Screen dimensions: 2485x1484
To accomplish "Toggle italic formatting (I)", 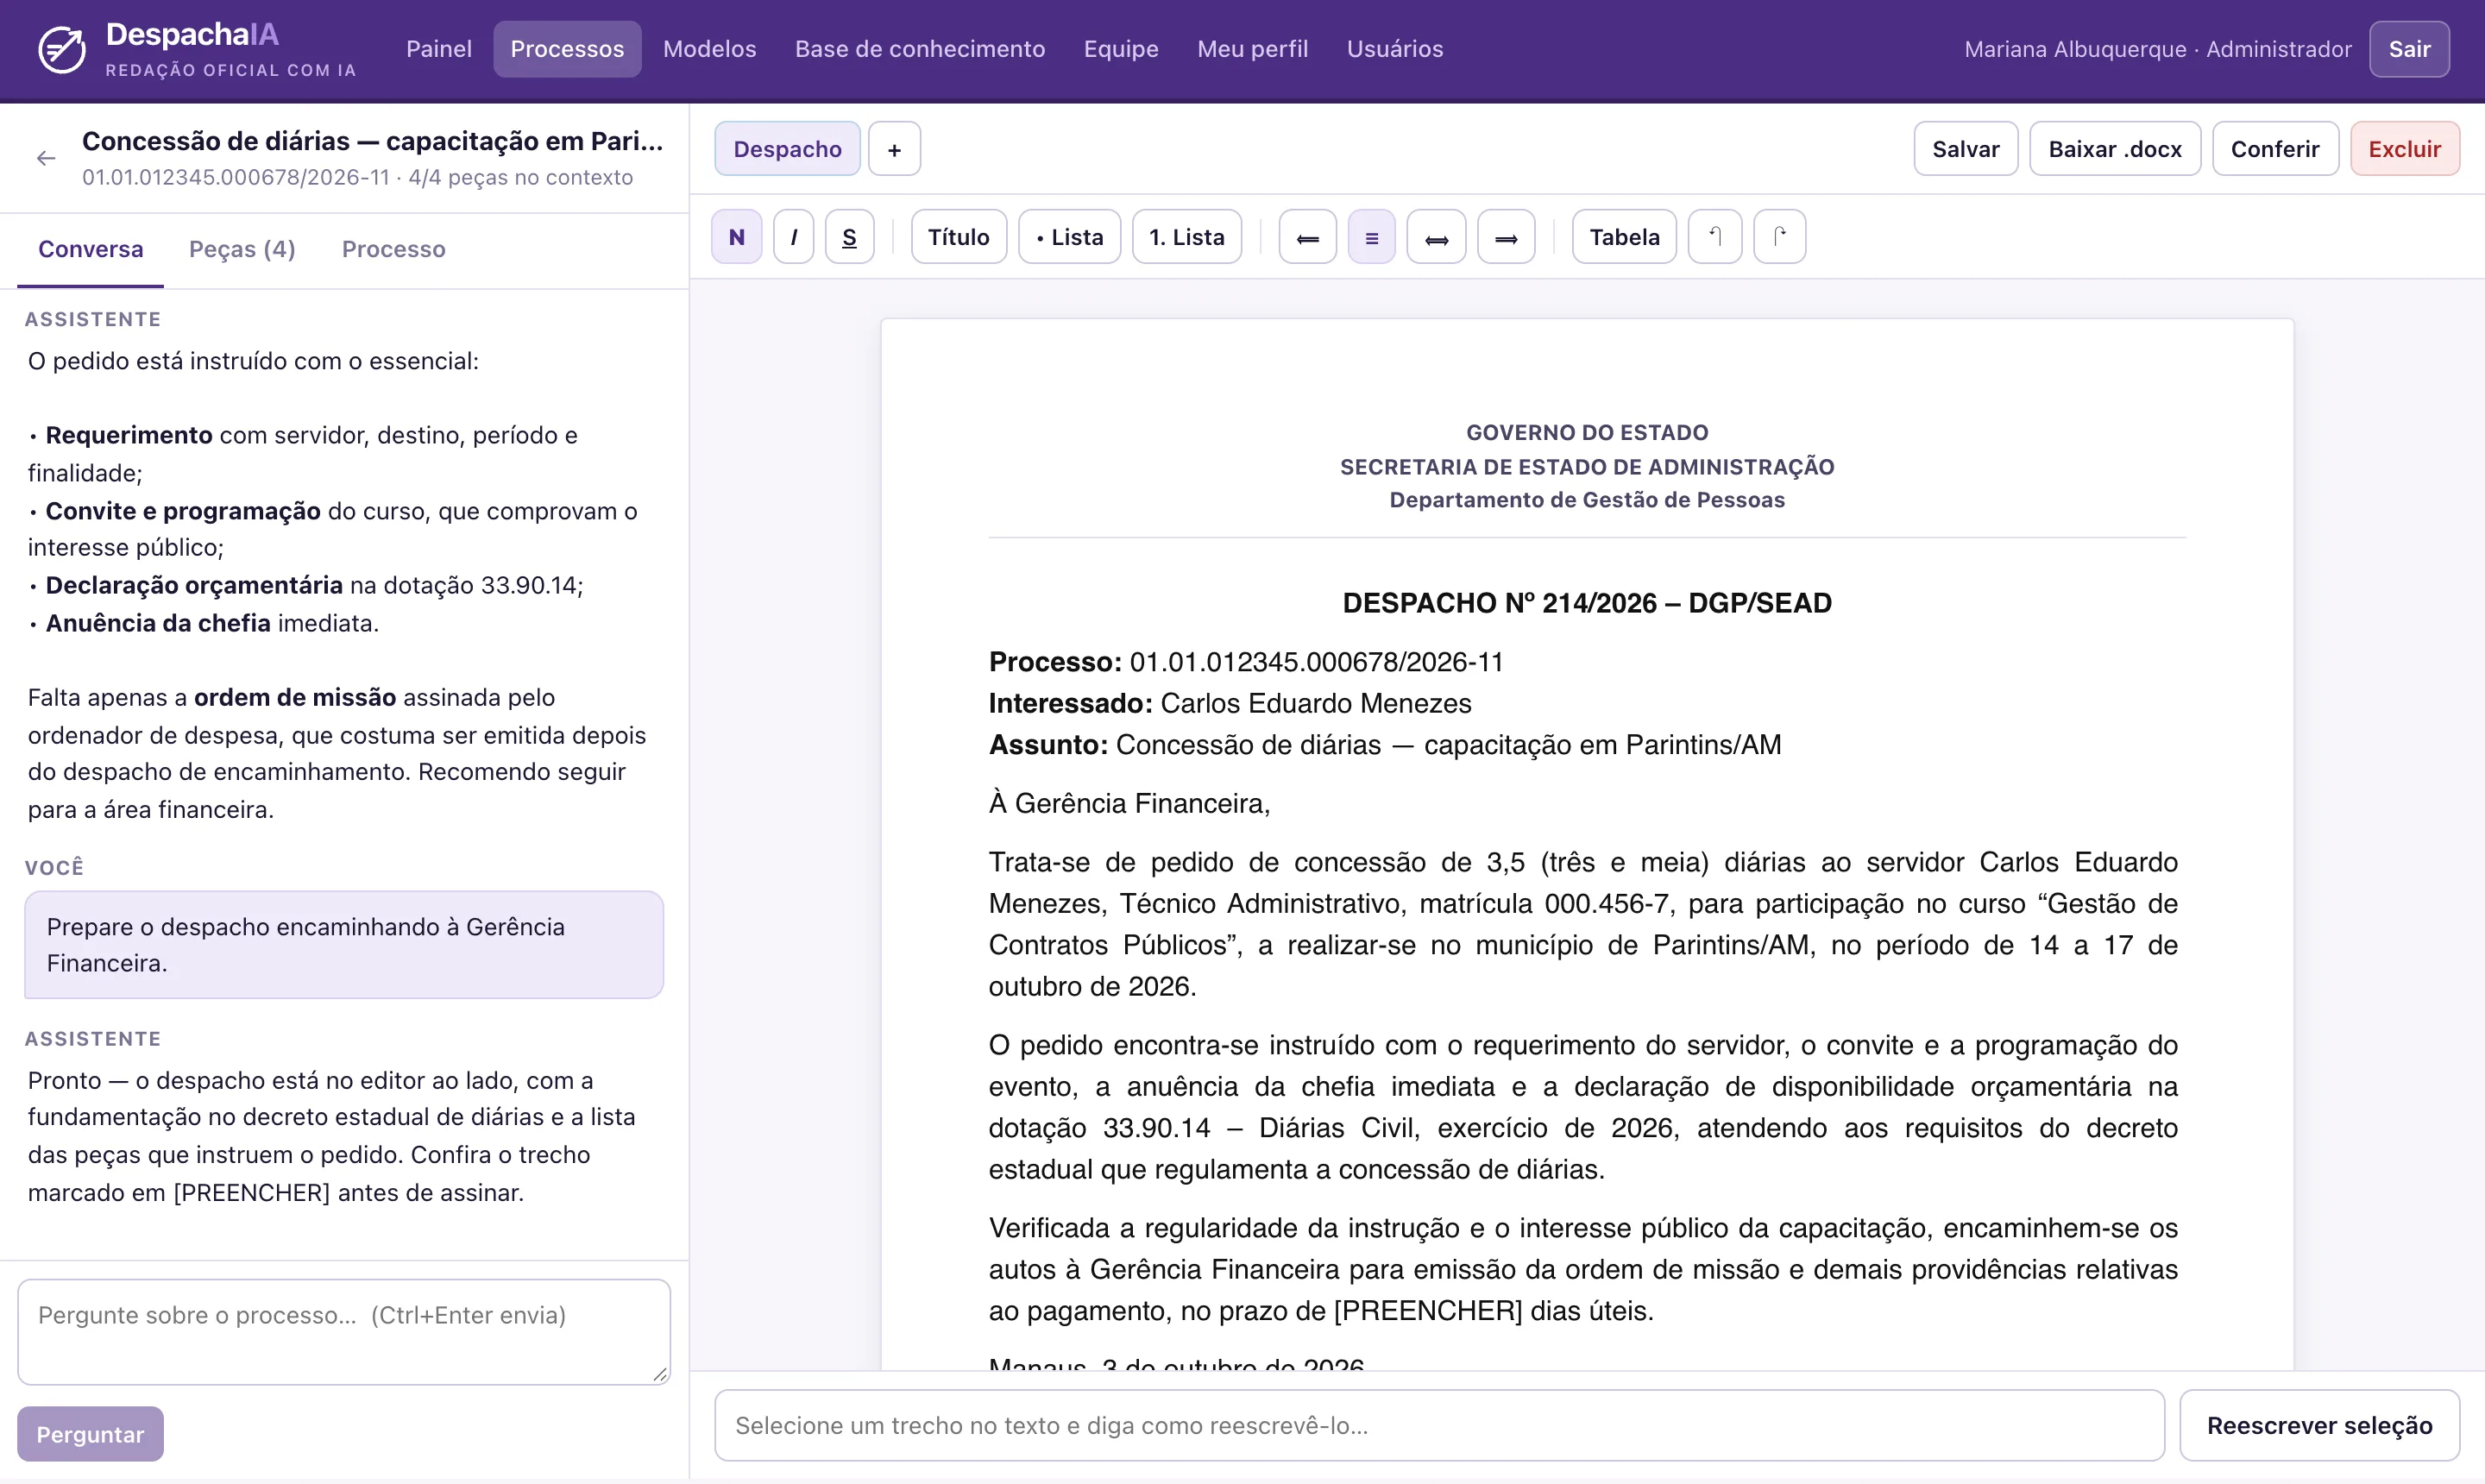I will click(x=794, y=237).
